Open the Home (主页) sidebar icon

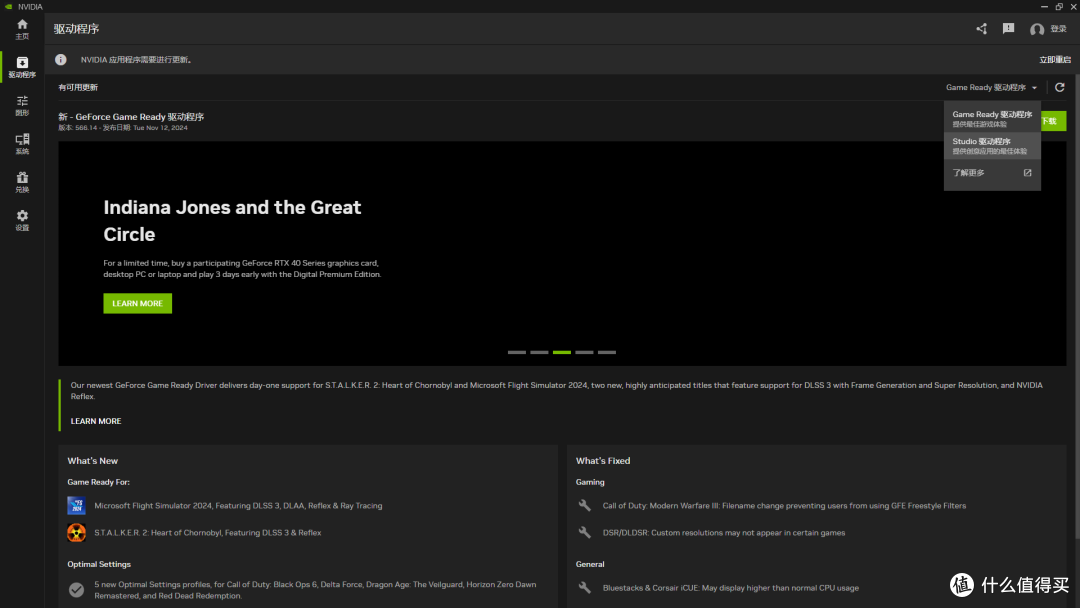(x=22, y=29)
